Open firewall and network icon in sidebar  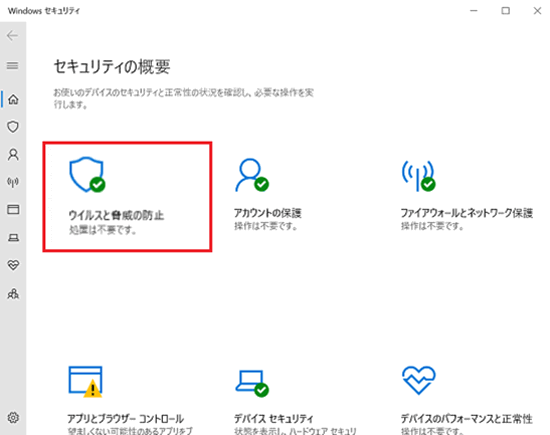click(13, 182)
